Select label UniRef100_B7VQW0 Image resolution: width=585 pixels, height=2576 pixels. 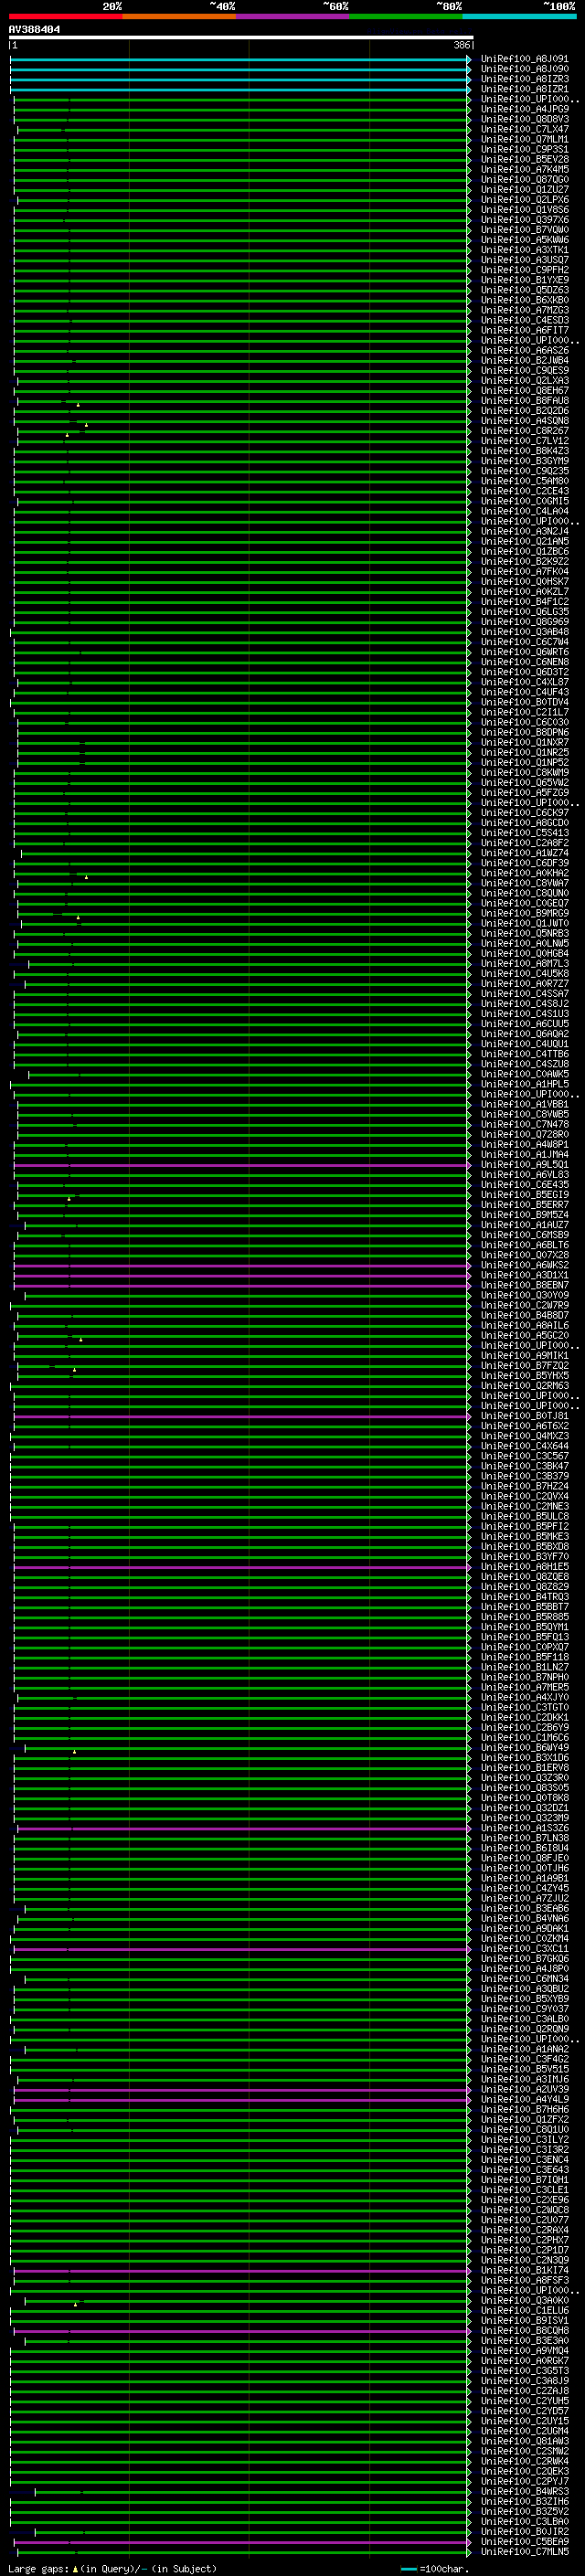524,230
